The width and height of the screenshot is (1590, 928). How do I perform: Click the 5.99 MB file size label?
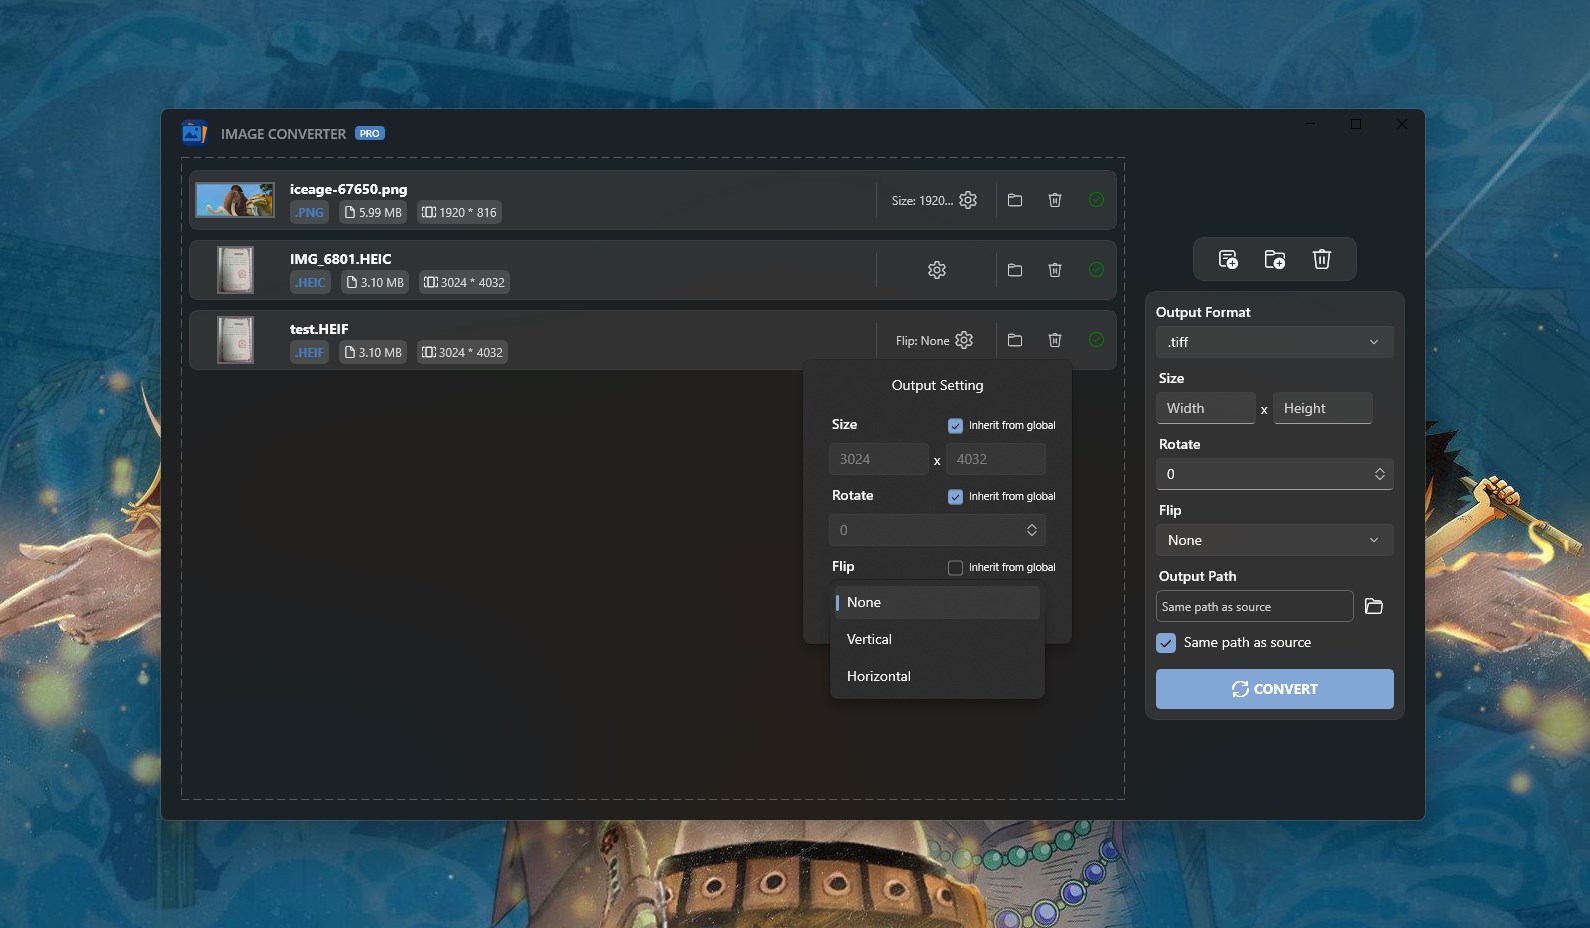[372, 212]
